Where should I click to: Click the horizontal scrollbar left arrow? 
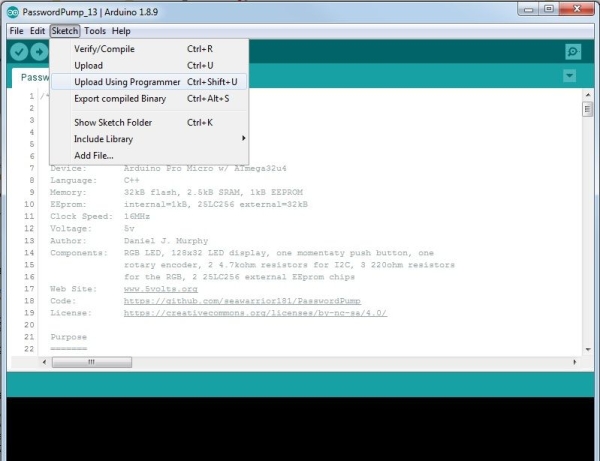[44, 362]
